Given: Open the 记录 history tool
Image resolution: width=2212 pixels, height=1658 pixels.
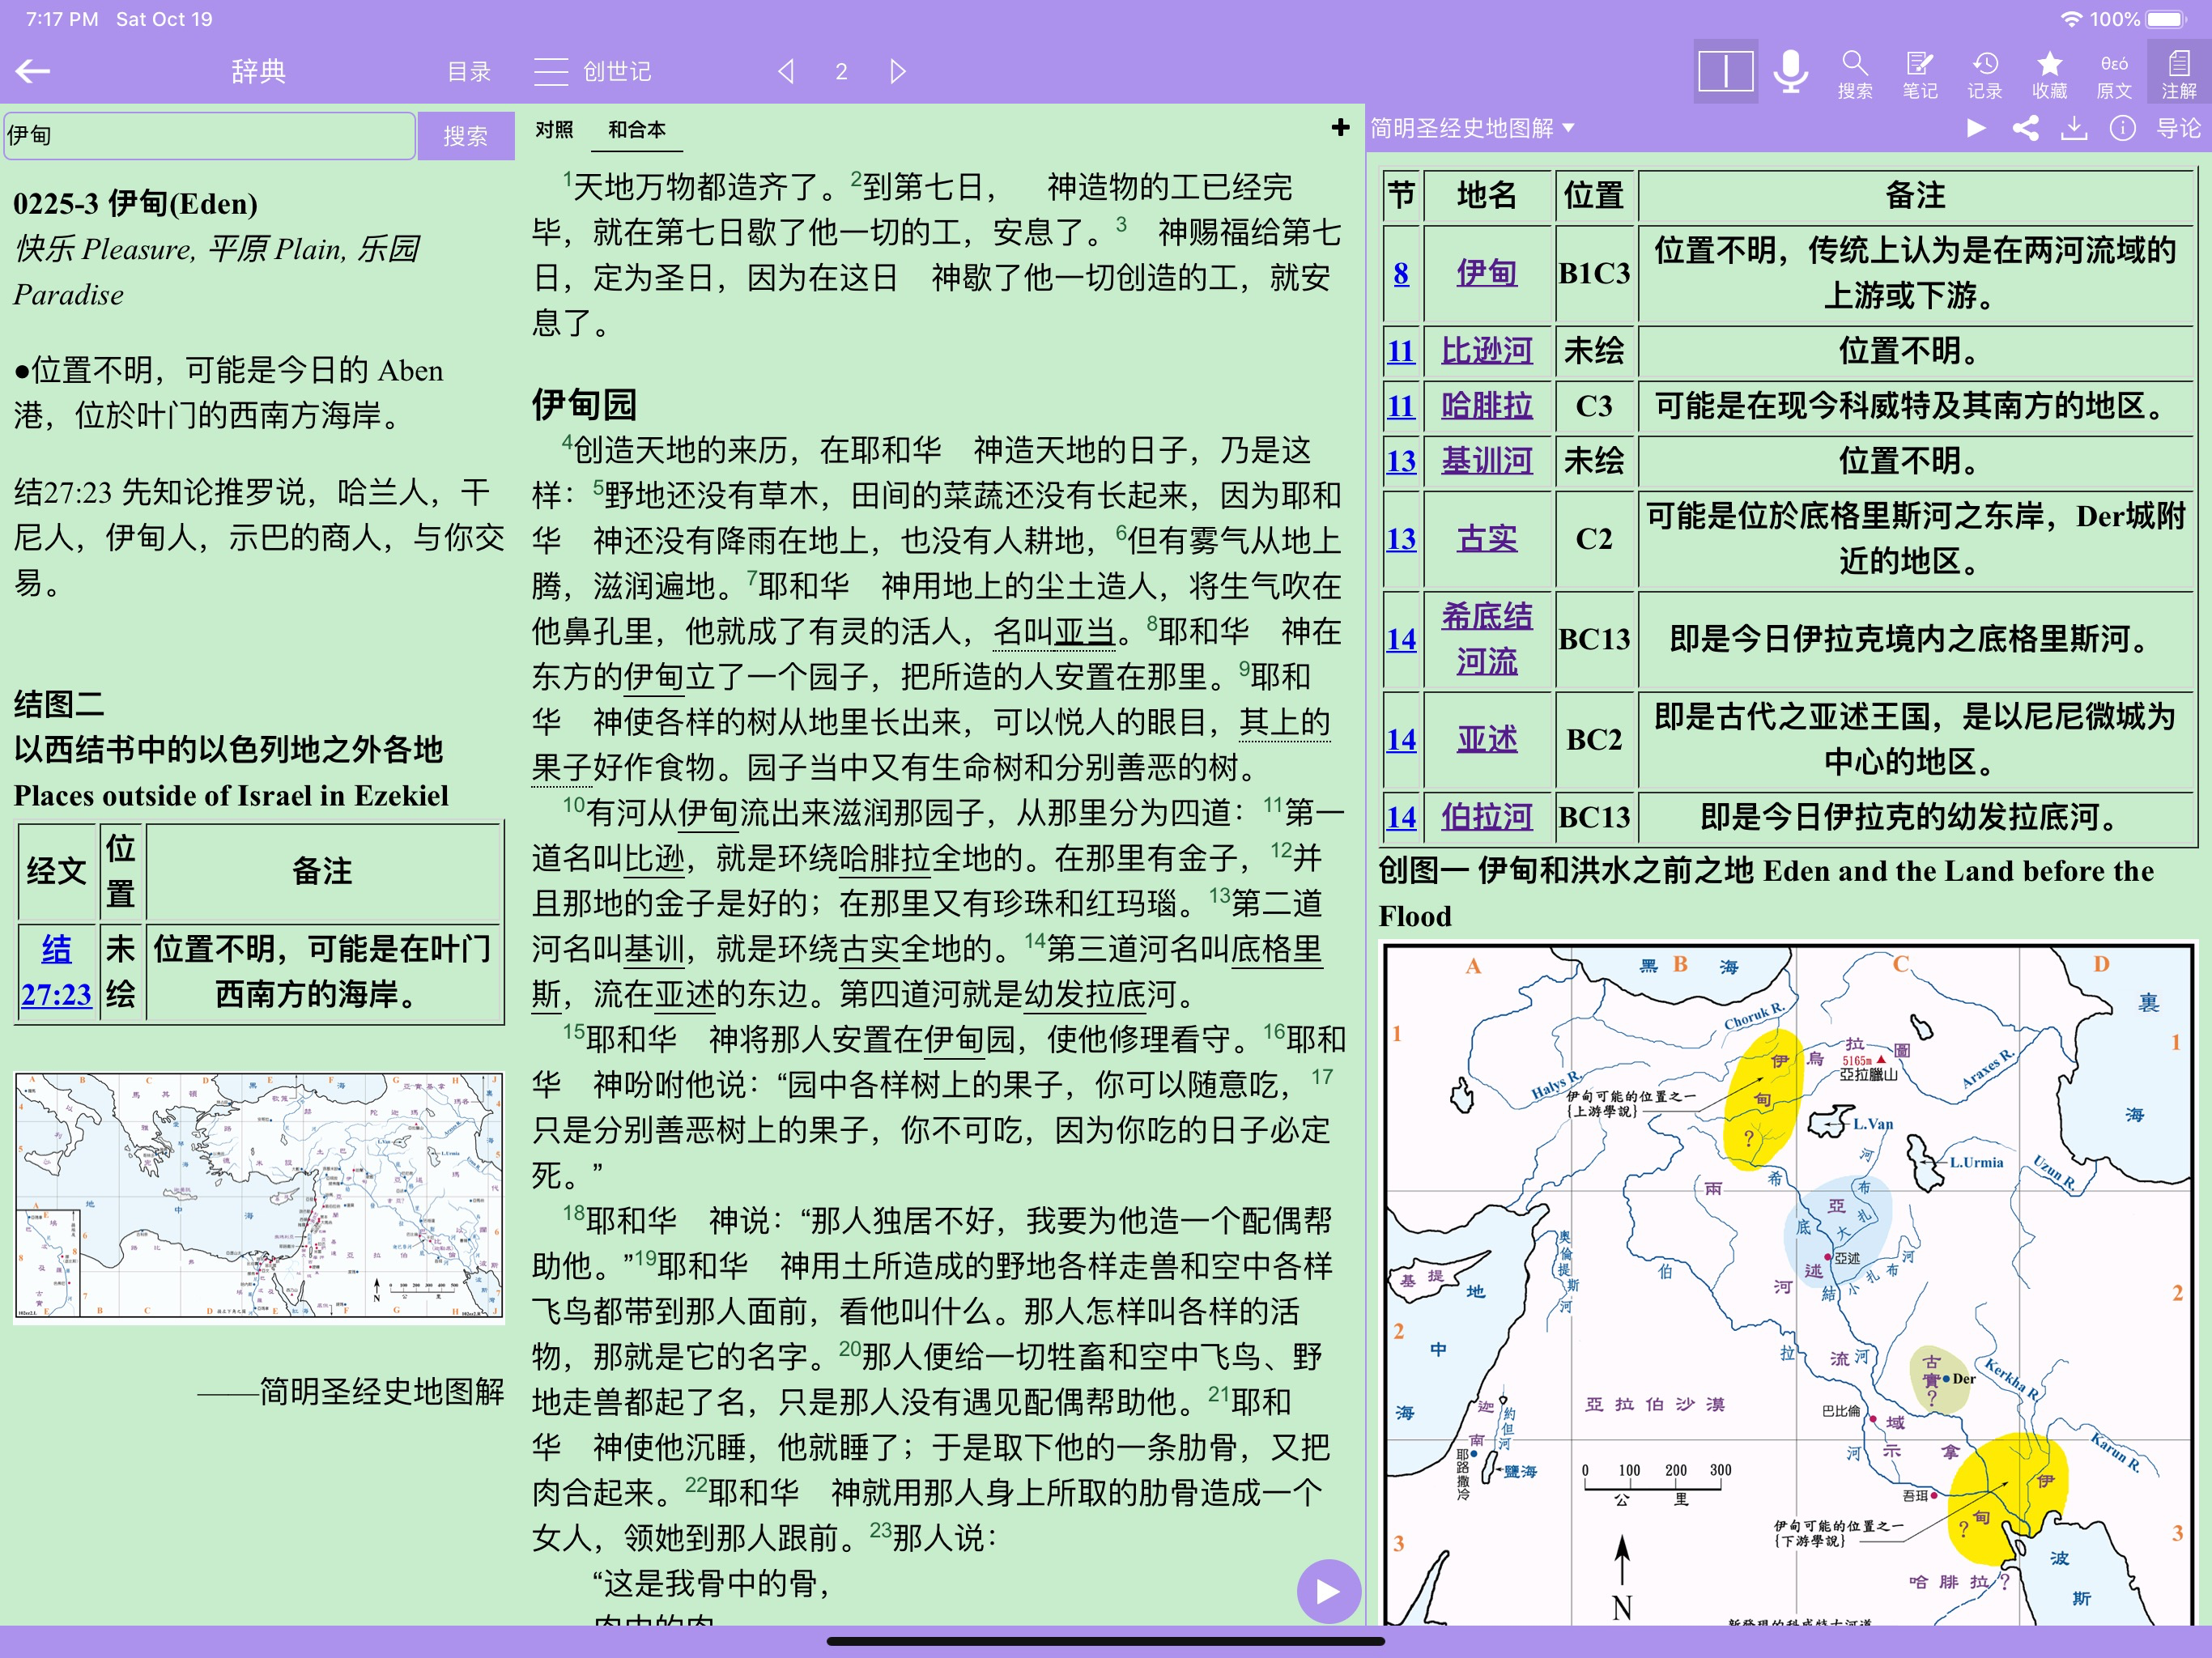Looking at the screenshot, I should coord(1984,74).
